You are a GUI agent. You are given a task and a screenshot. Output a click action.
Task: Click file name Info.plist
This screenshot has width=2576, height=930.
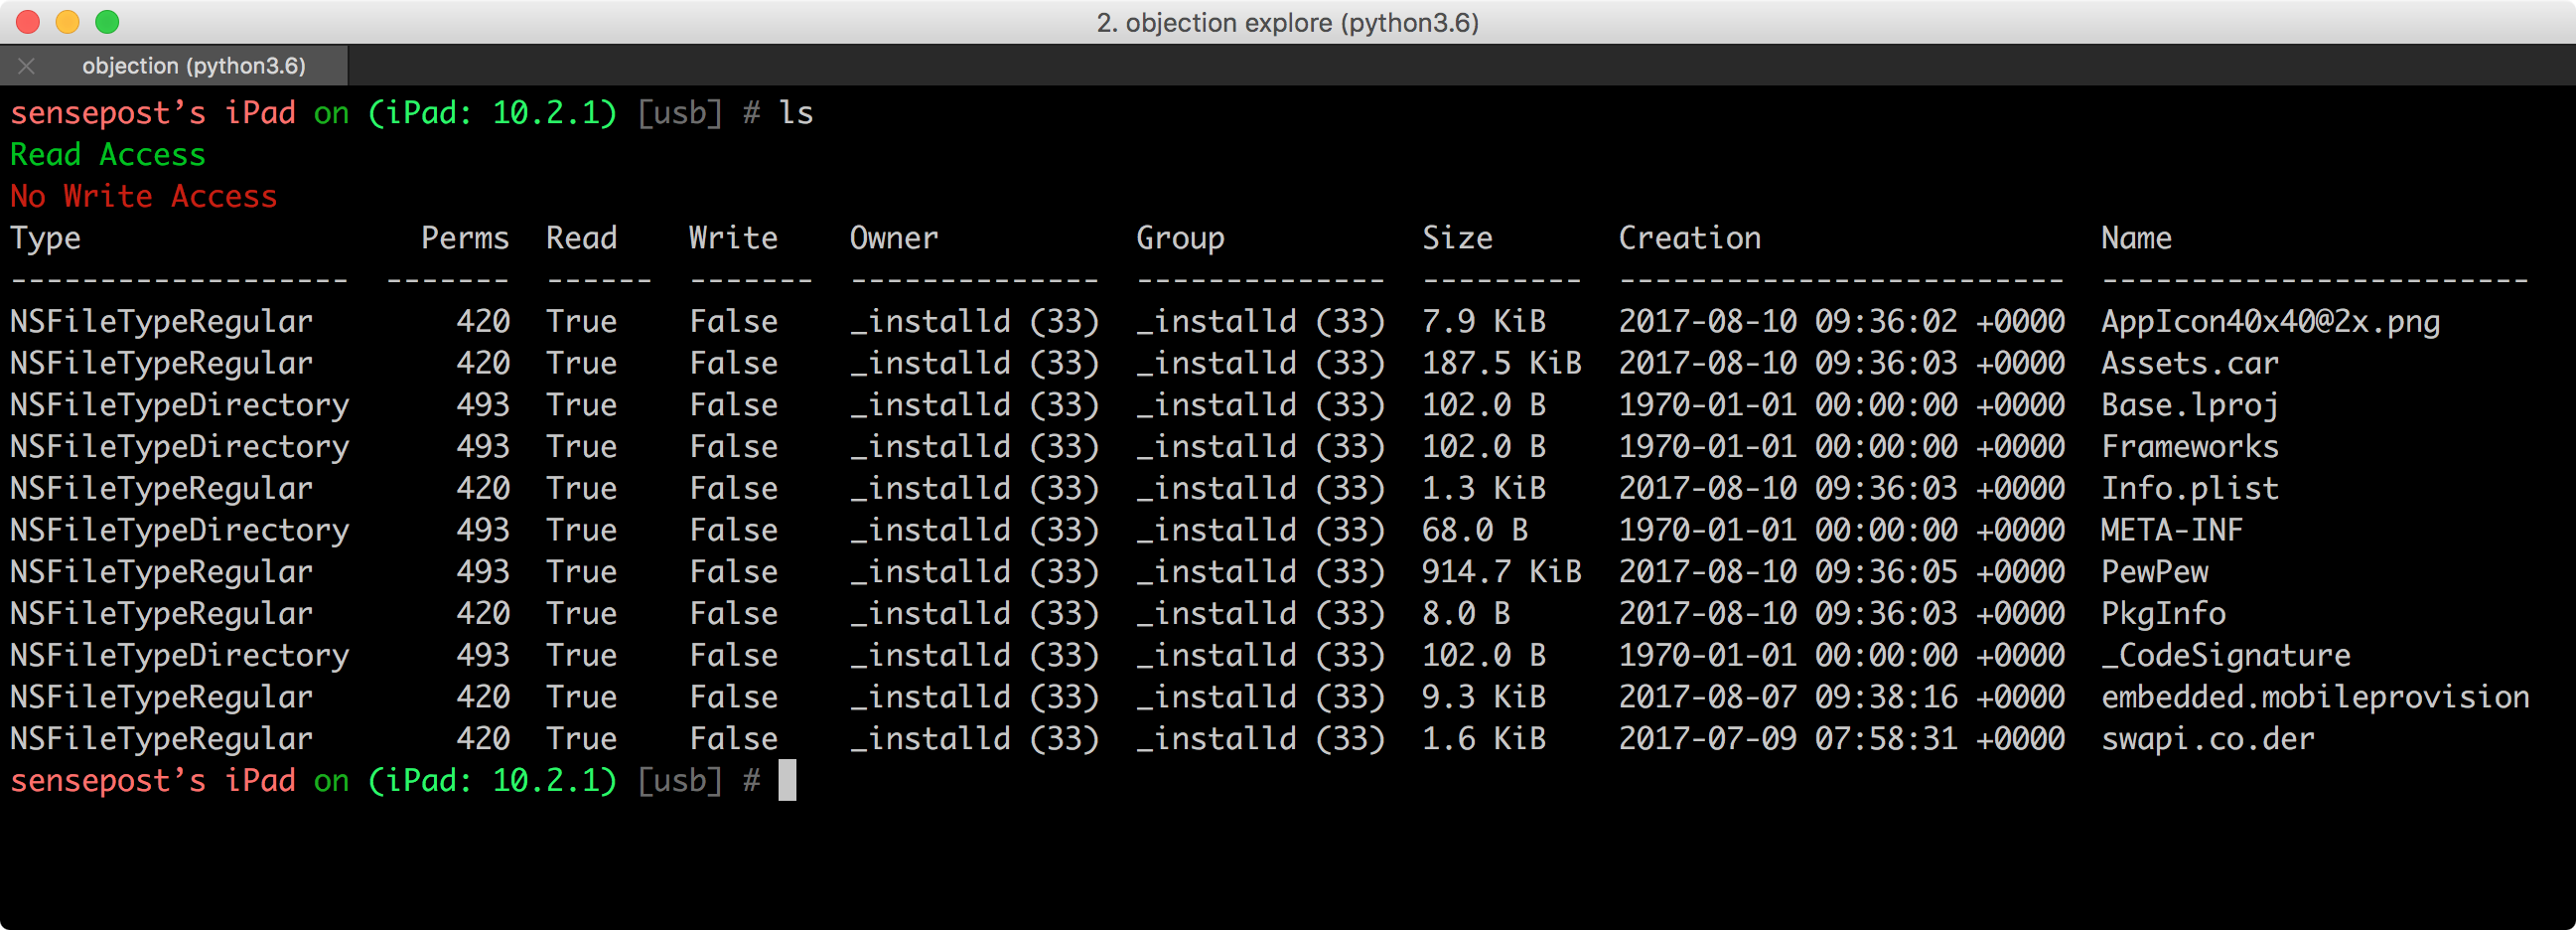tap(2189, 489)
